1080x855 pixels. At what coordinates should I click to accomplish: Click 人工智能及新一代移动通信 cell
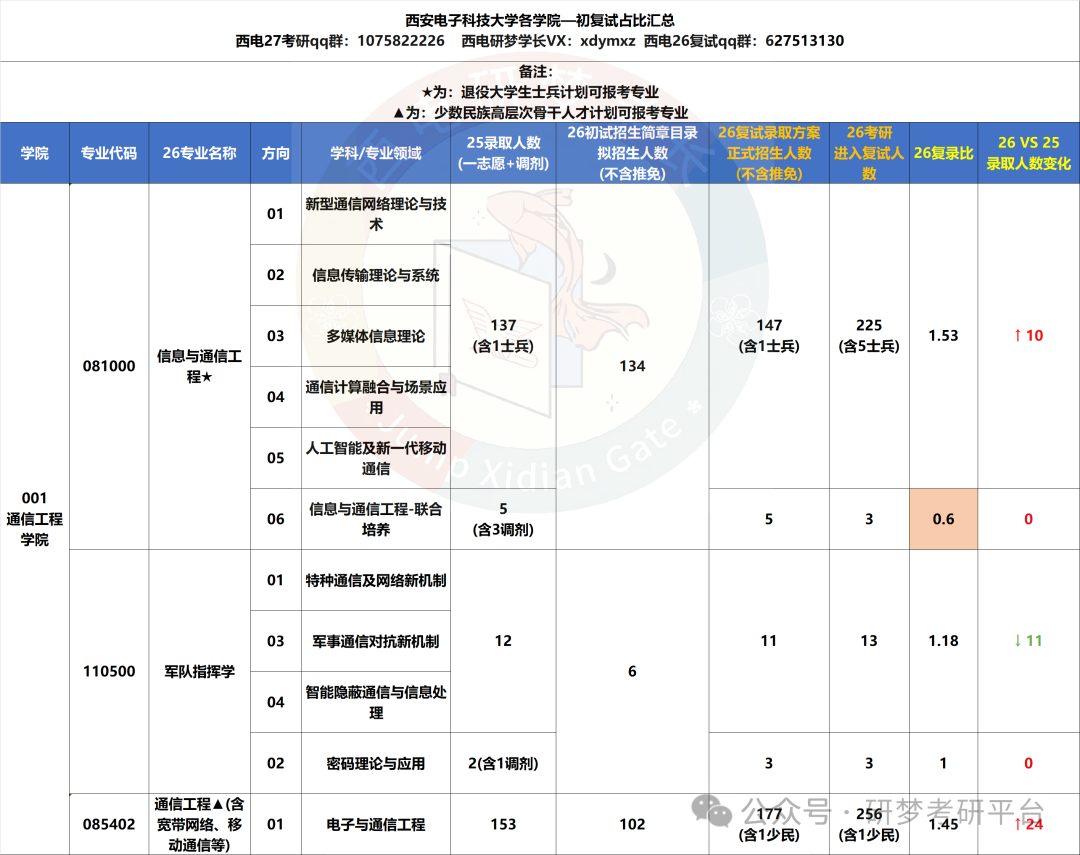[x=375, y=458]
